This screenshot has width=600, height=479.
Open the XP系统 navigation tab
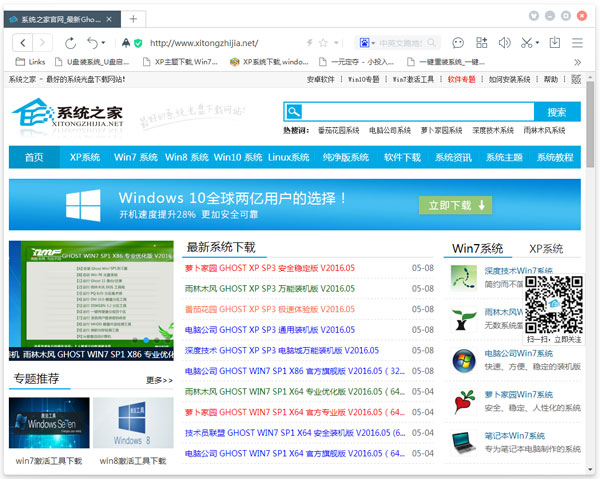tap(85, 157)
